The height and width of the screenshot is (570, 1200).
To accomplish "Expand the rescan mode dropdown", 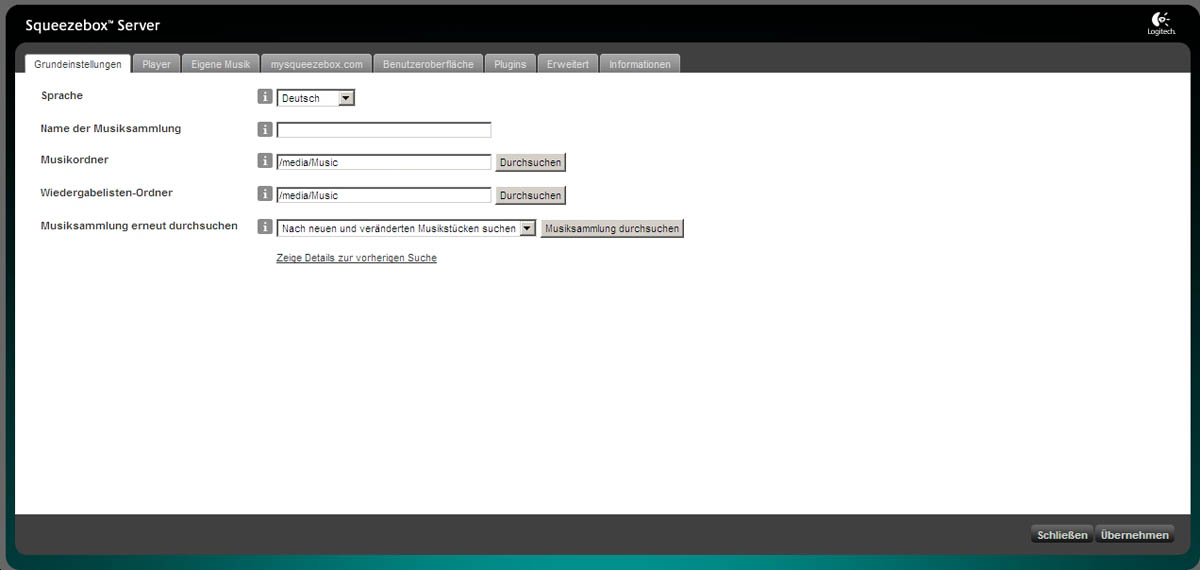I will pyautogui.click(x=406, y=228).
